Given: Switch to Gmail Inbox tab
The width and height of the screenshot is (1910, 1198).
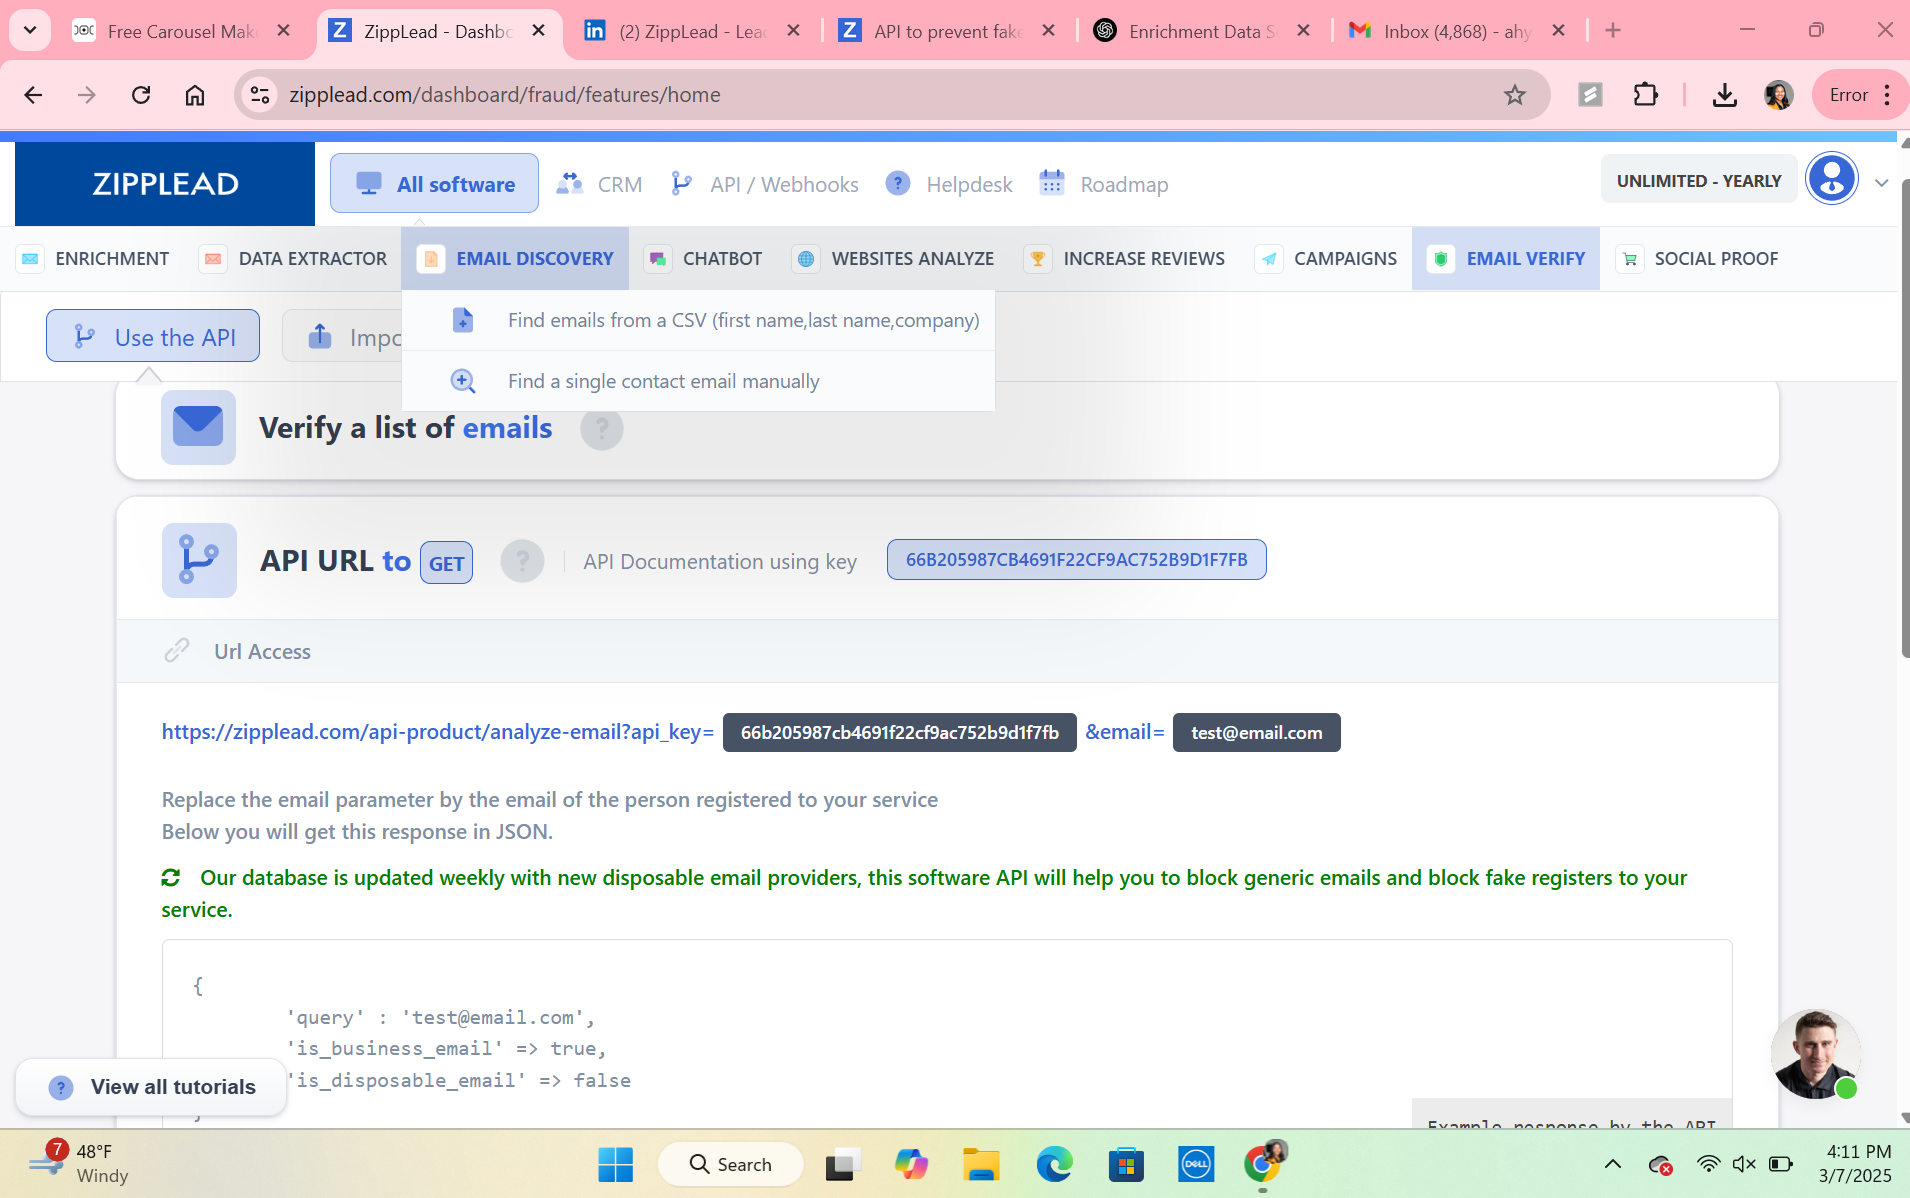Looking at the screenshot, I should [1457, 31].
